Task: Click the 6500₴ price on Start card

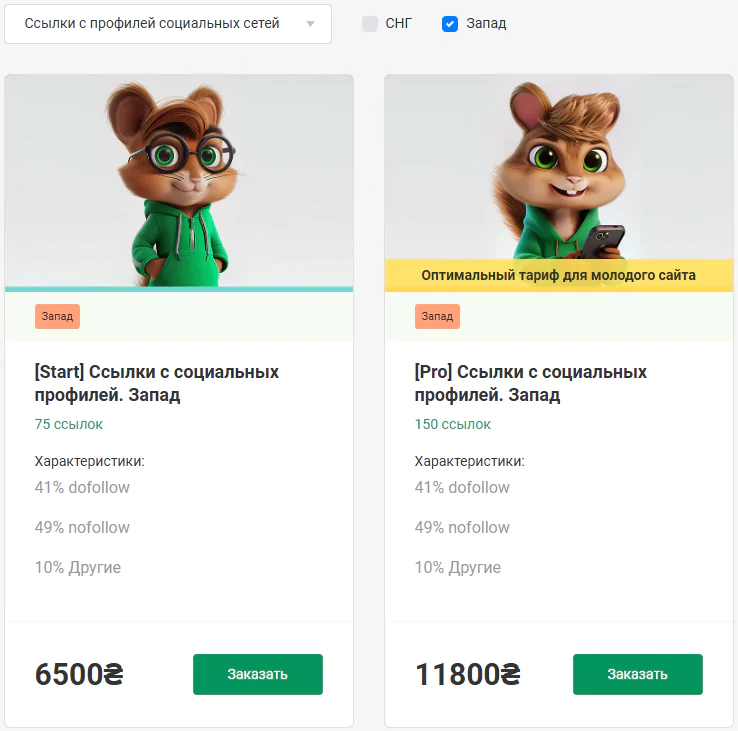Action: [78, 675]
